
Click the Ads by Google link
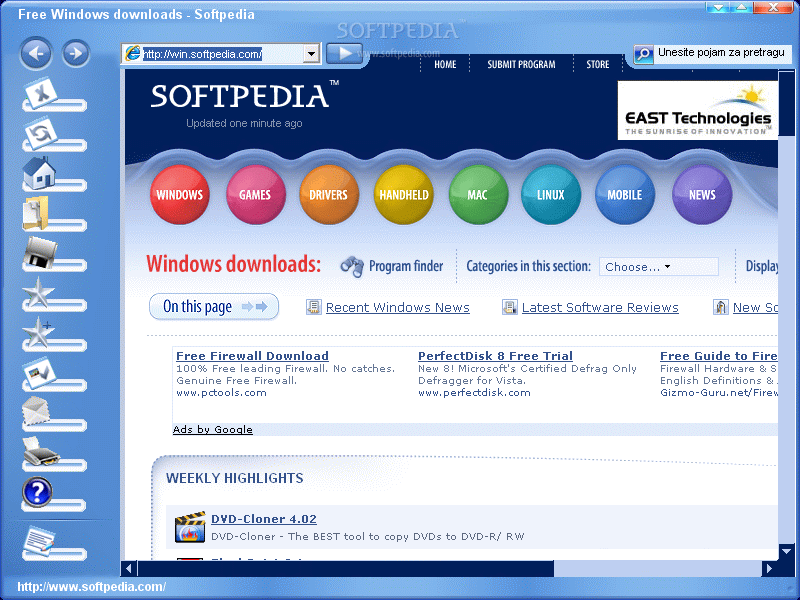coord(212,430)
